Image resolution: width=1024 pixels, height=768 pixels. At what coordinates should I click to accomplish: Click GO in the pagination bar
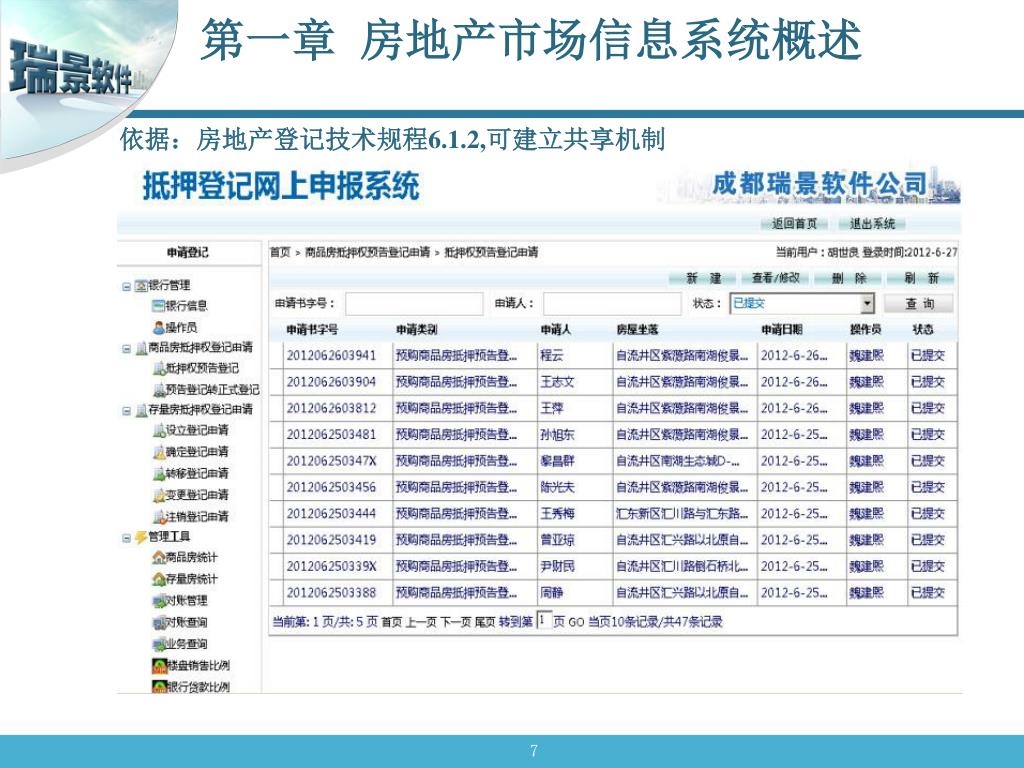(x=575, y=622)
